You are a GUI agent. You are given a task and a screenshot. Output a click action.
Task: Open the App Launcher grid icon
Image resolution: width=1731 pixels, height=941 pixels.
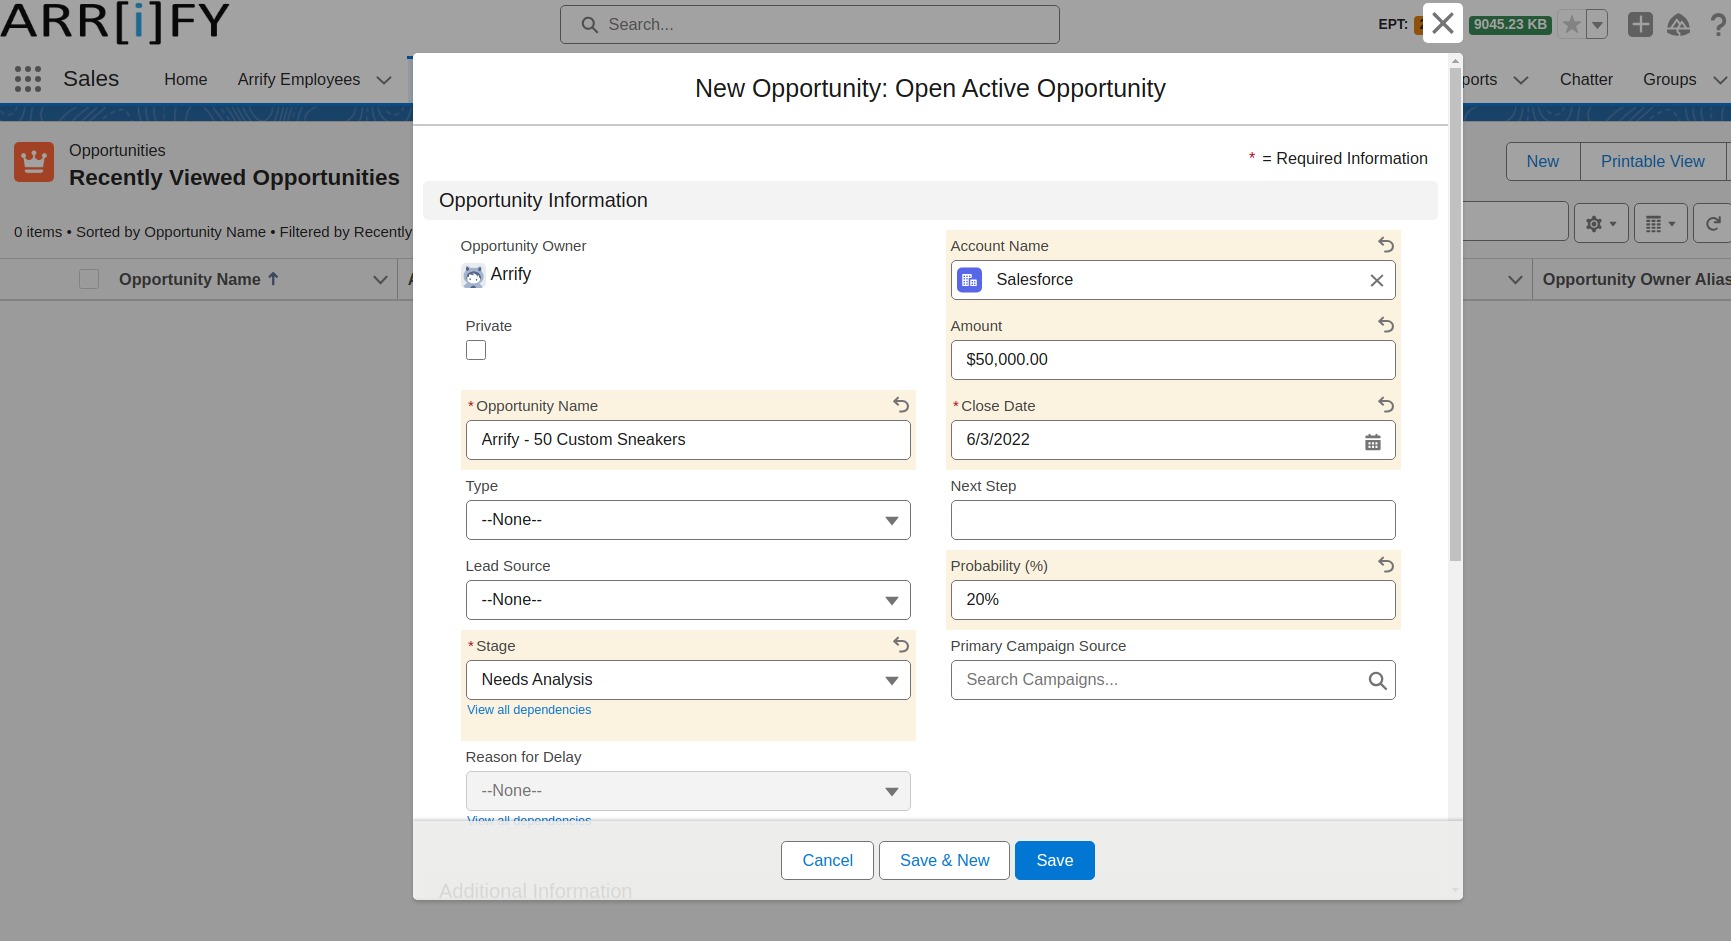28,79
